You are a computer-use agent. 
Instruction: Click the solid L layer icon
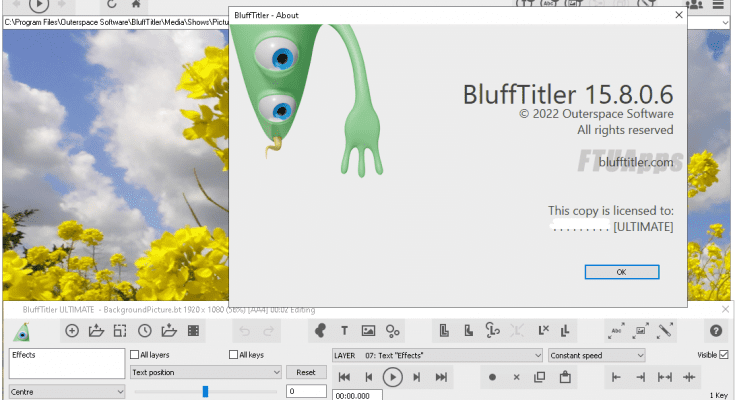tap(468, 331)
